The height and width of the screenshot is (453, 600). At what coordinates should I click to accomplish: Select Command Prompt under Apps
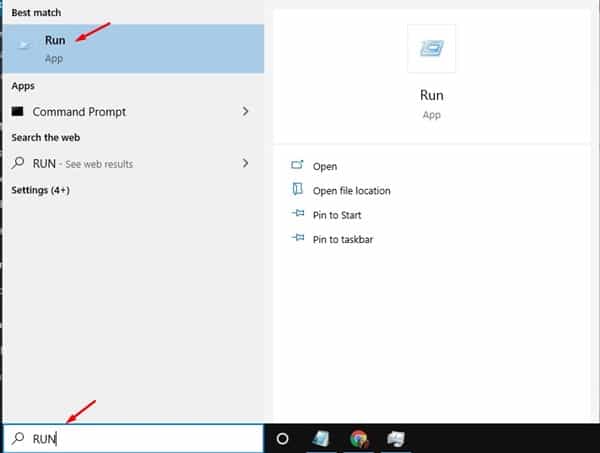click(x=133, y=112)
